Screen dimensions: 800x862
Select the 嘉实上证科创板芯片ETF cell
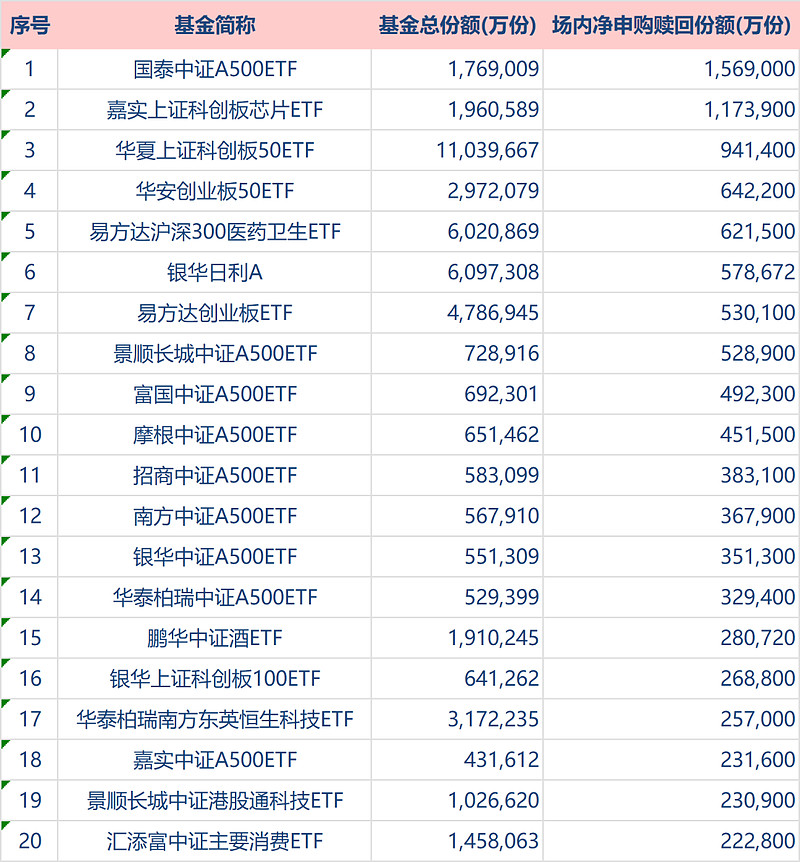(214, 110)
